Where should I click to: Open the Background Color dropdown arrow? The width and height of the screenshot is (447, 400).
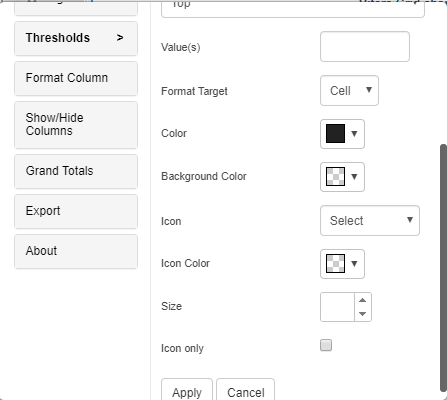pyautogui.click(x=354, y=177)
